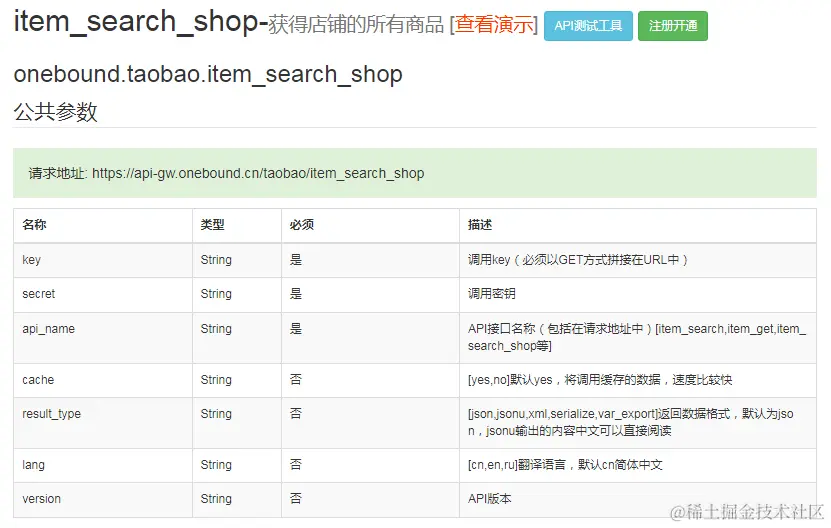Click String type in the version row

pos(216,499)
